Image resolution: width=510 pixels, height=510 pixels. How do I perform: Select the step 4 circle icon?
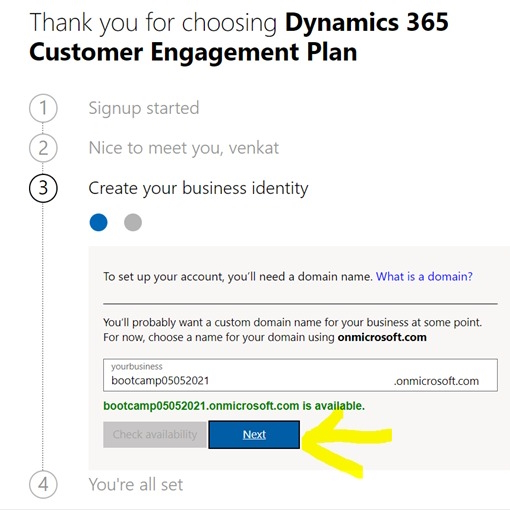click(x=43, y=484)
